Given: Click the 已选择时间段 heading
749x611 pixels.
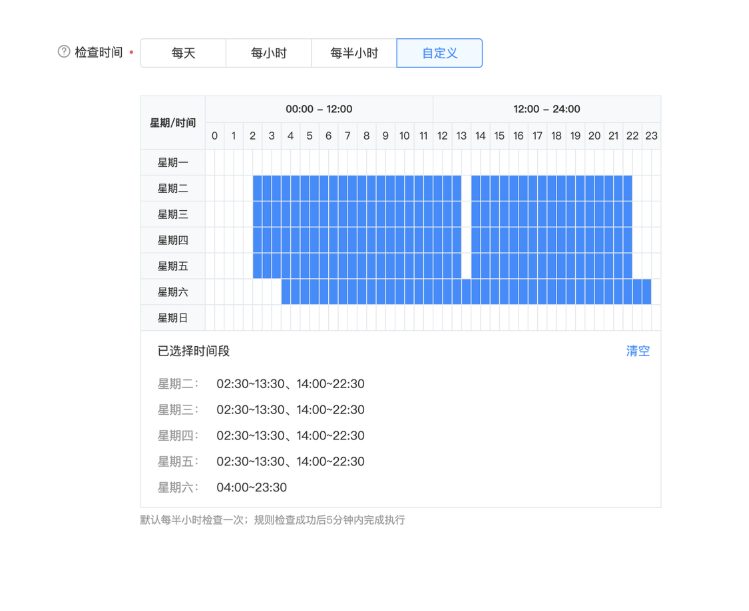Looking at the screenshot, I should pos(193,351).
